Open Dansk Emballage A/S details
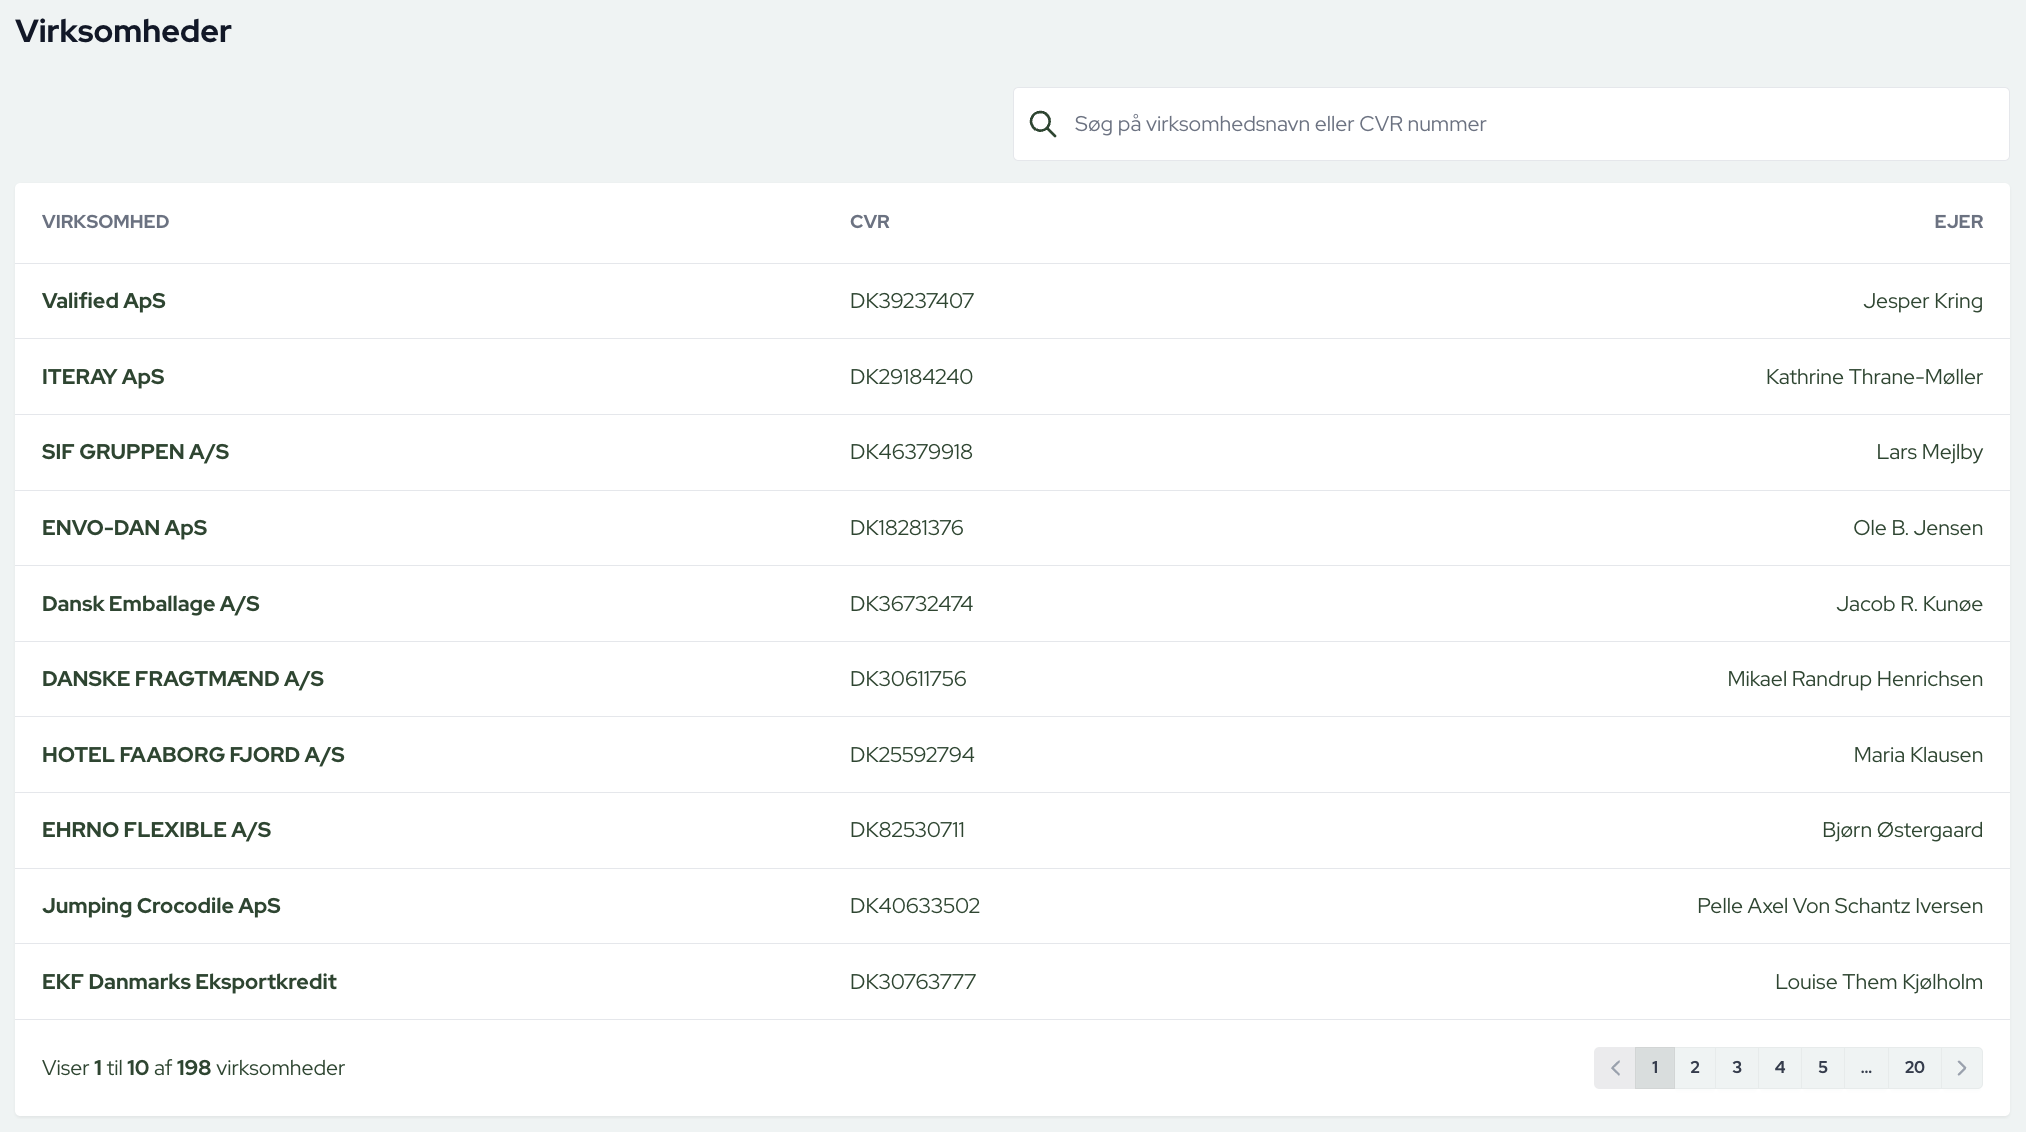 pyautogui.click(x=150, y=604)
